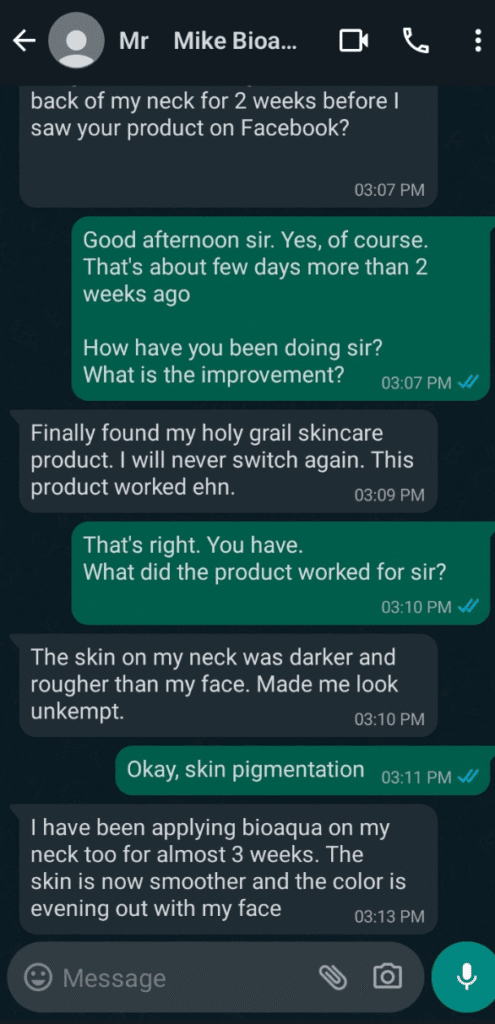Select the 'holy grail skincare' message
The image size is (495, 1024).
[x=229, y=461]
